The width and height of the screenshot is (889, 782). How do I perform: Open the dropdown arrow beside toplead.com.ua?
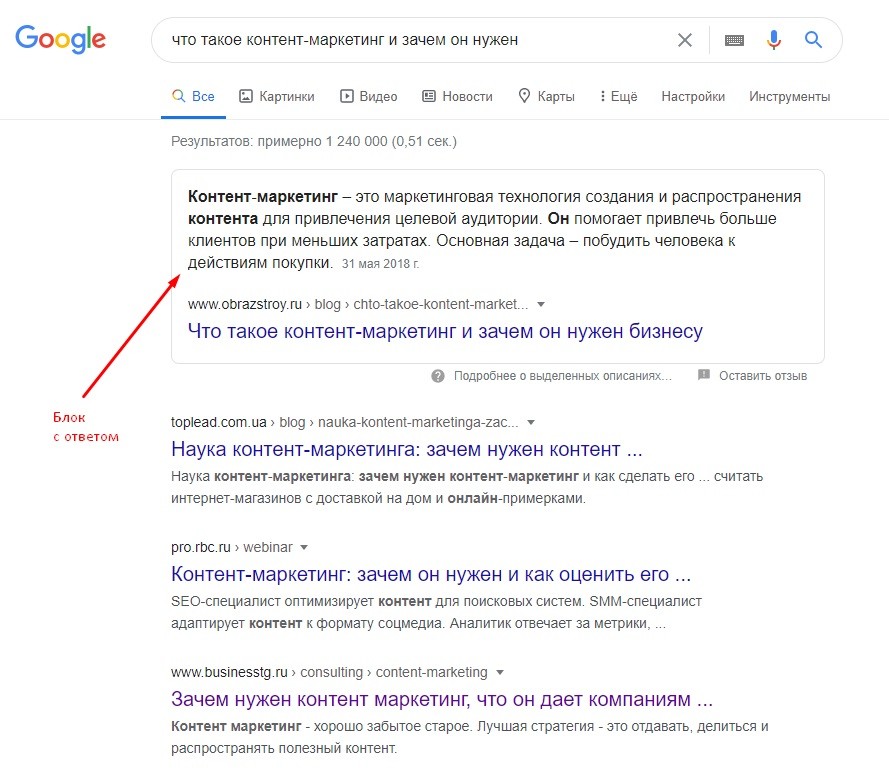pyautogui.click(x=531, y=422)
